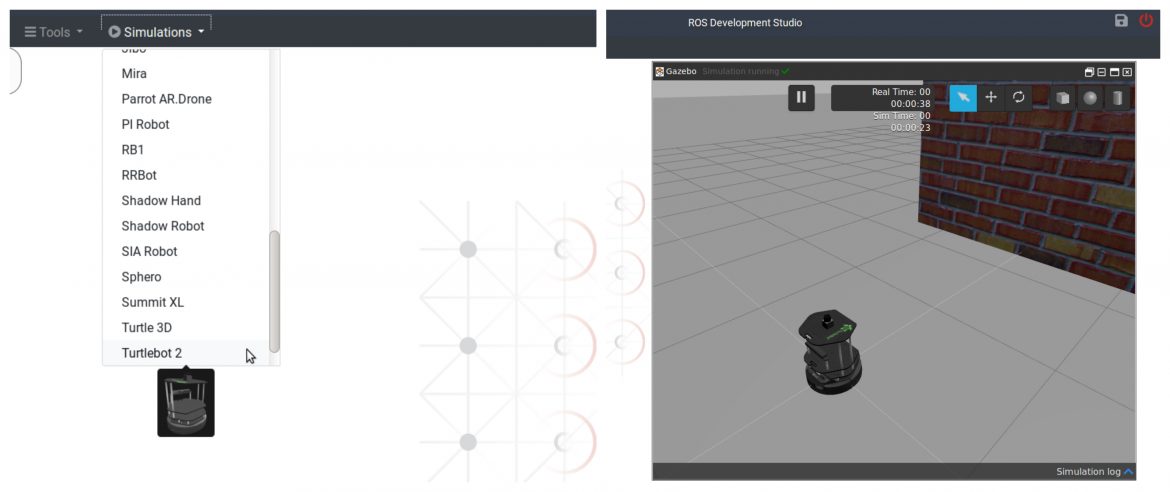Launch Turtlebot 2 simulation
Viewport: 1170px width, 492px height.
pyautogui.click(x=186, y=353)
